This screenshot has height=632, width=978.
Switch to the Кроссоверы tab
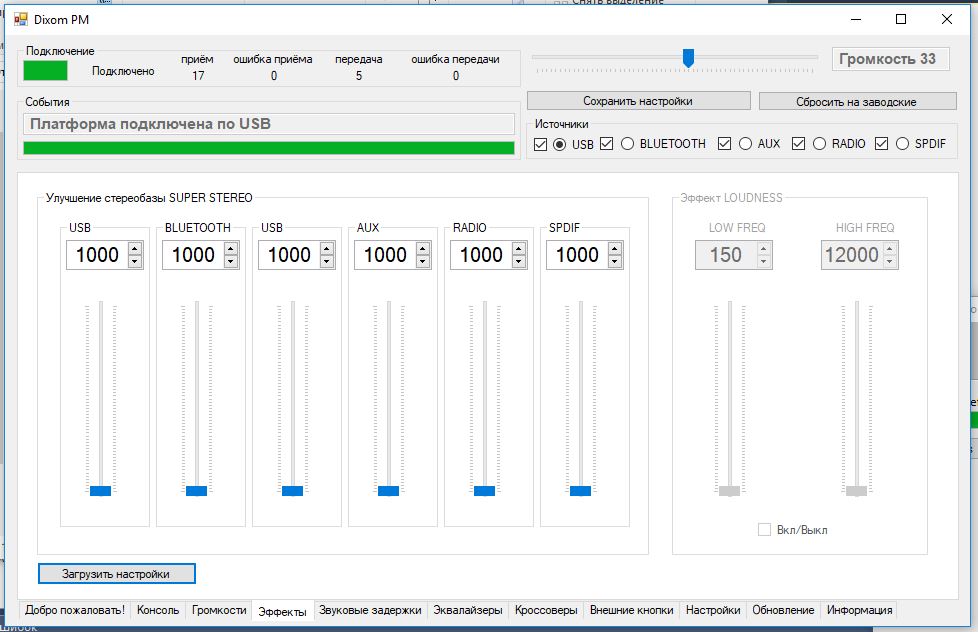(545, 610)
